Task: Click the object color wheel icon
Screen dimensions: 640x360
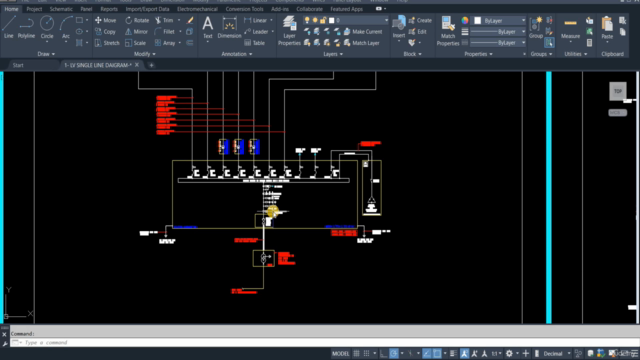Action: [x=465, y=20]
